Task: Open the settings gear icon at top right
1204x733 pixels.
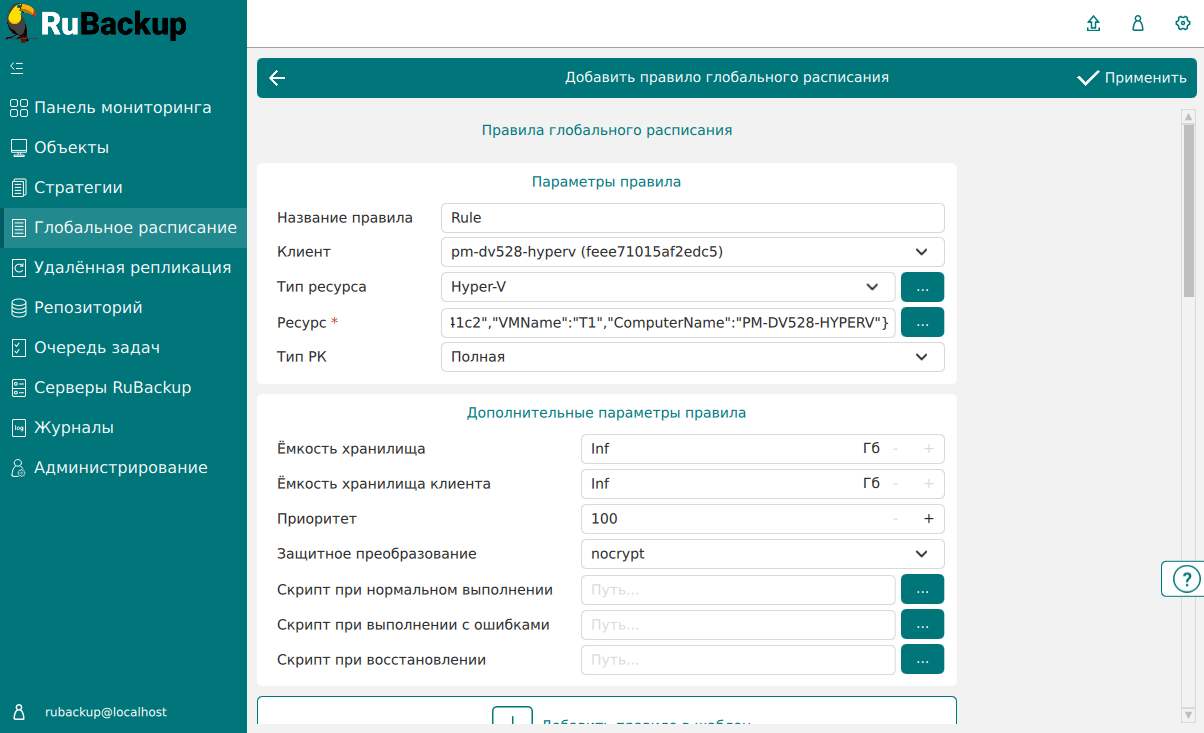Action: pyautogui.click(x=1182, y=24)
